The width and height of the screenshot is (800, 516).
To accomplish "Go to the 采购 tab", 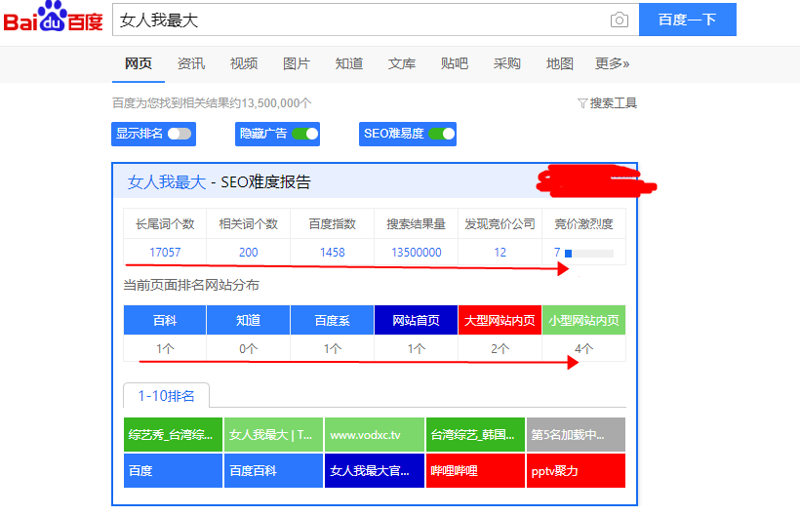I will [507, 63].
